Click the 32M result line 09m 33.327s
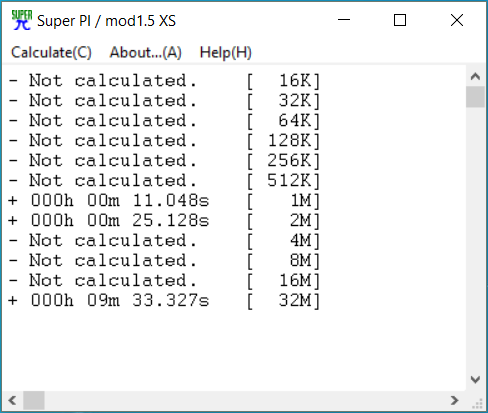The height and width of the screenshot is (413, 488). (164, 301)
